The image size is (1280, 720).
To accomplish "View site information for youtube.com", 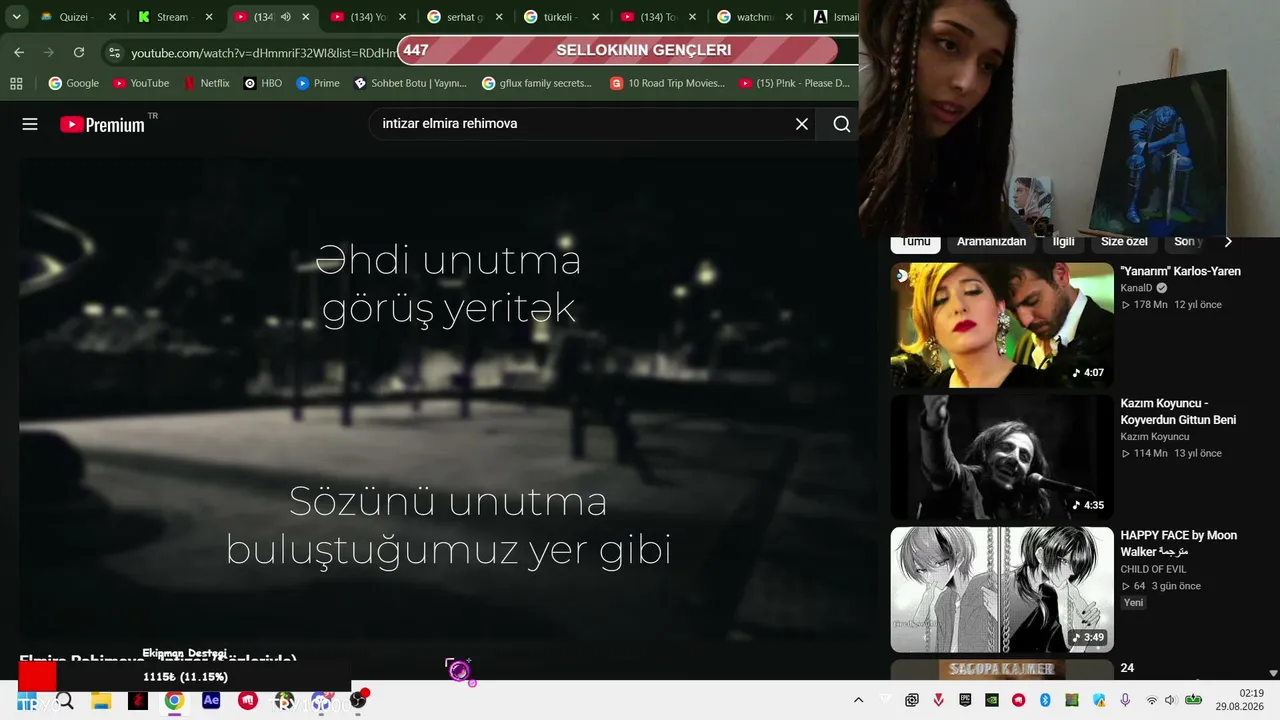I will click(x=114, y=52).
